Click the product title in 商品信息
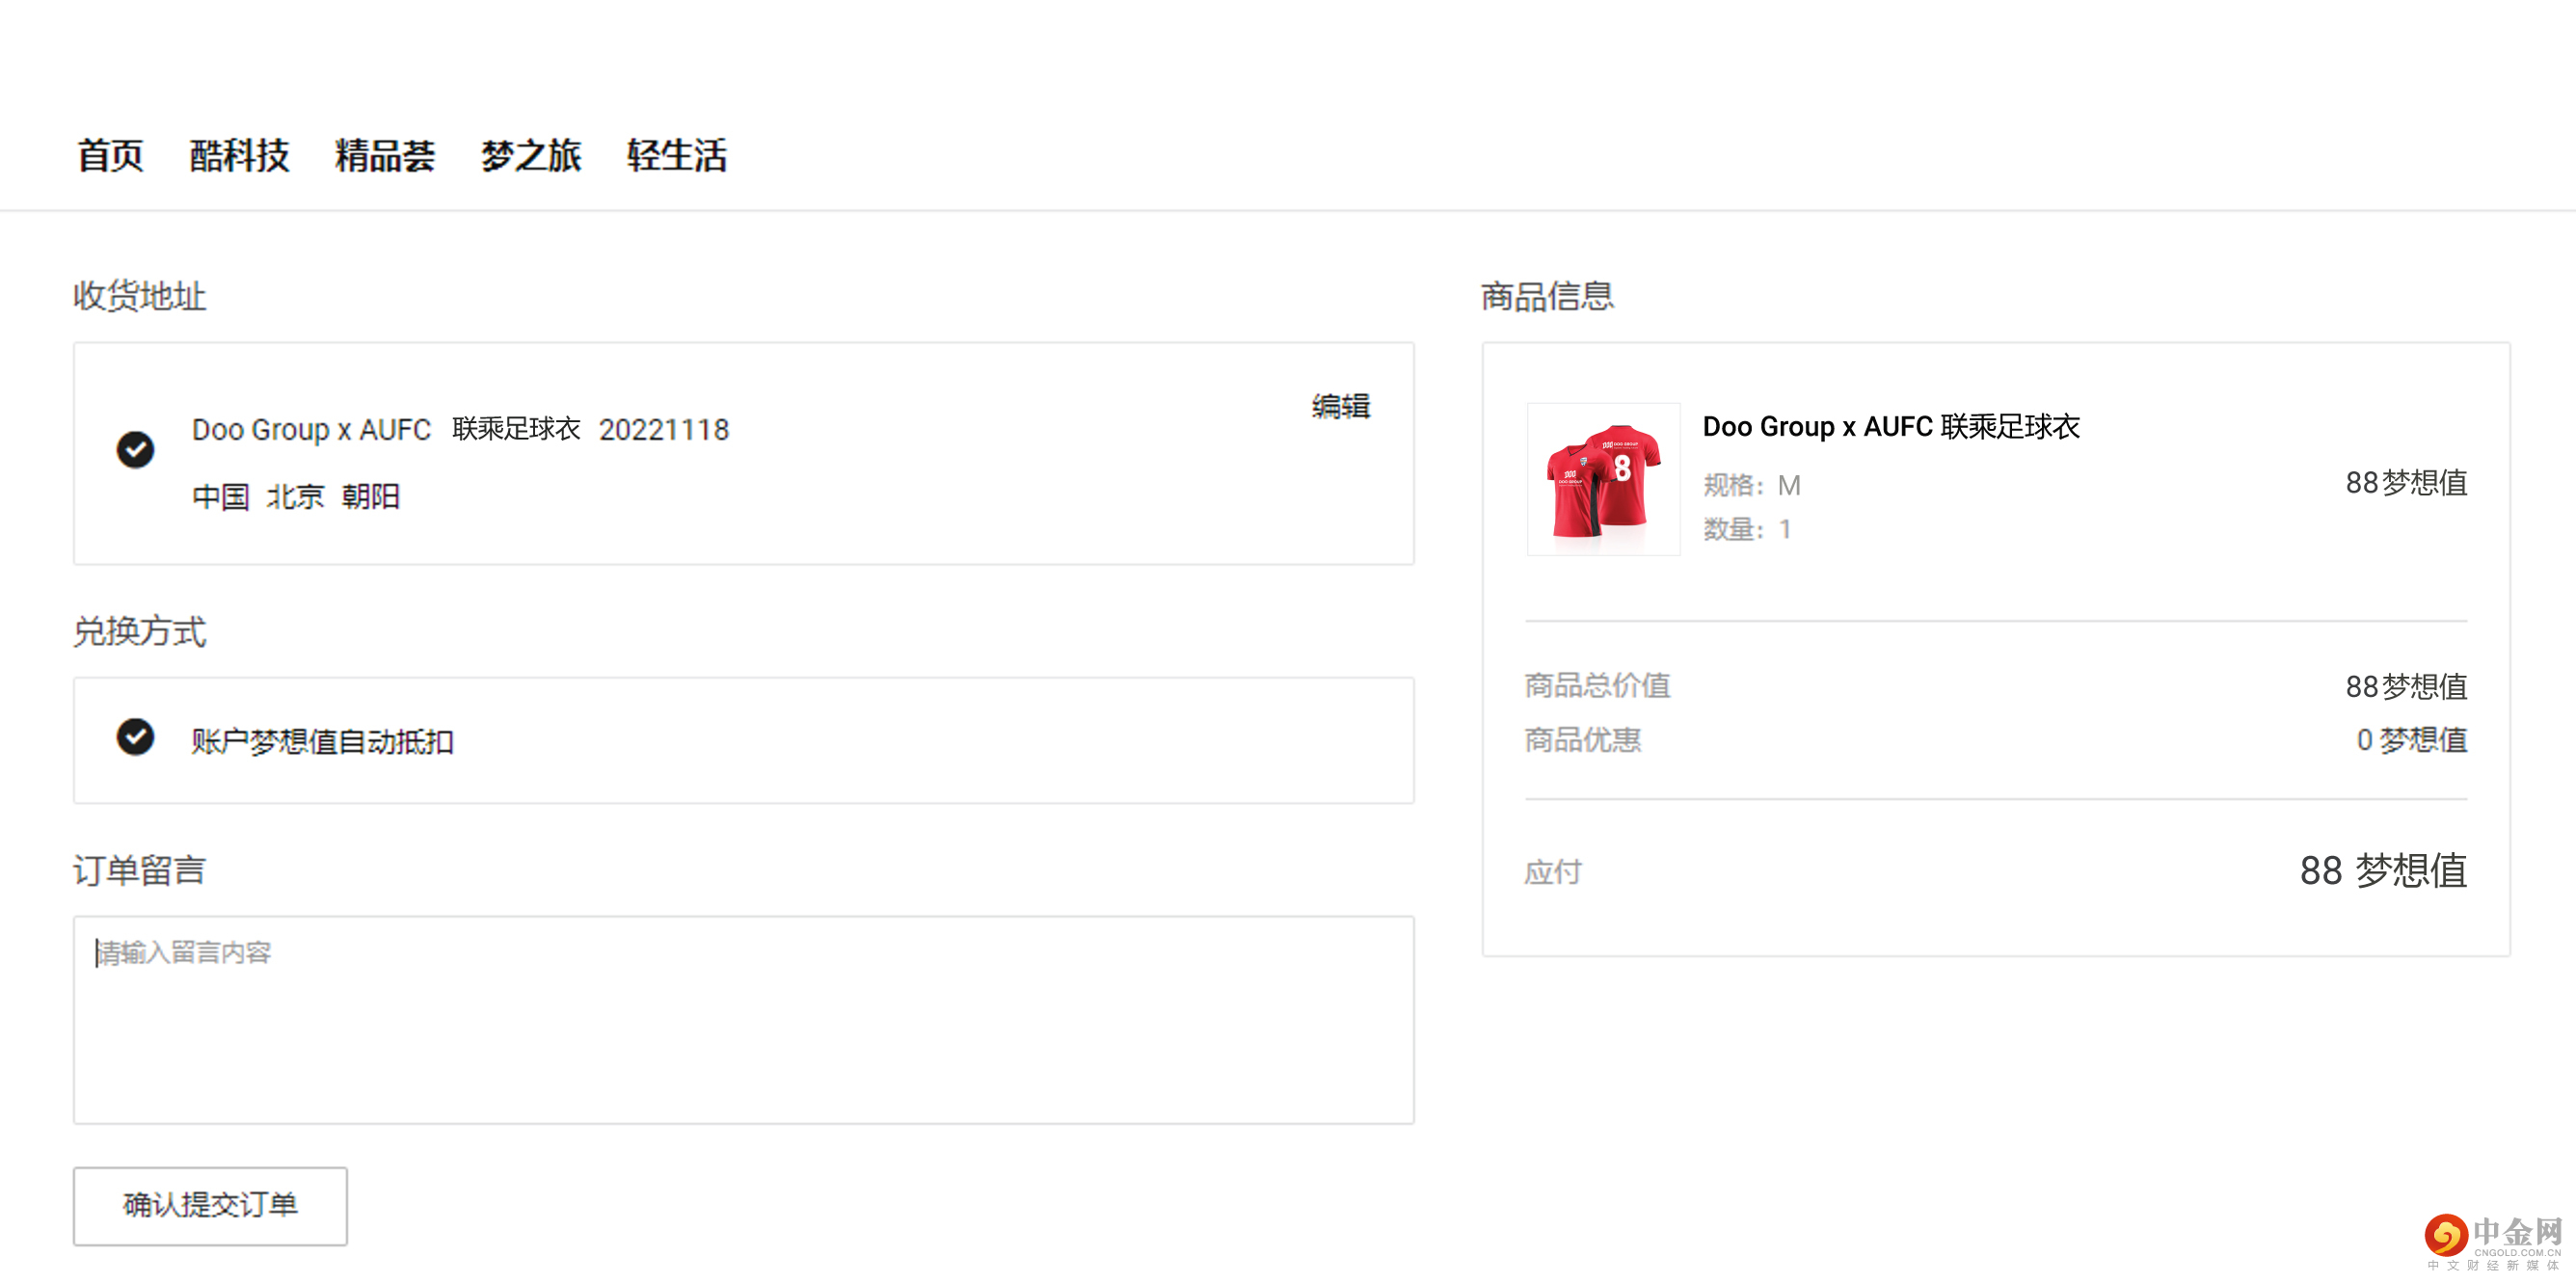 [1890, 427]
